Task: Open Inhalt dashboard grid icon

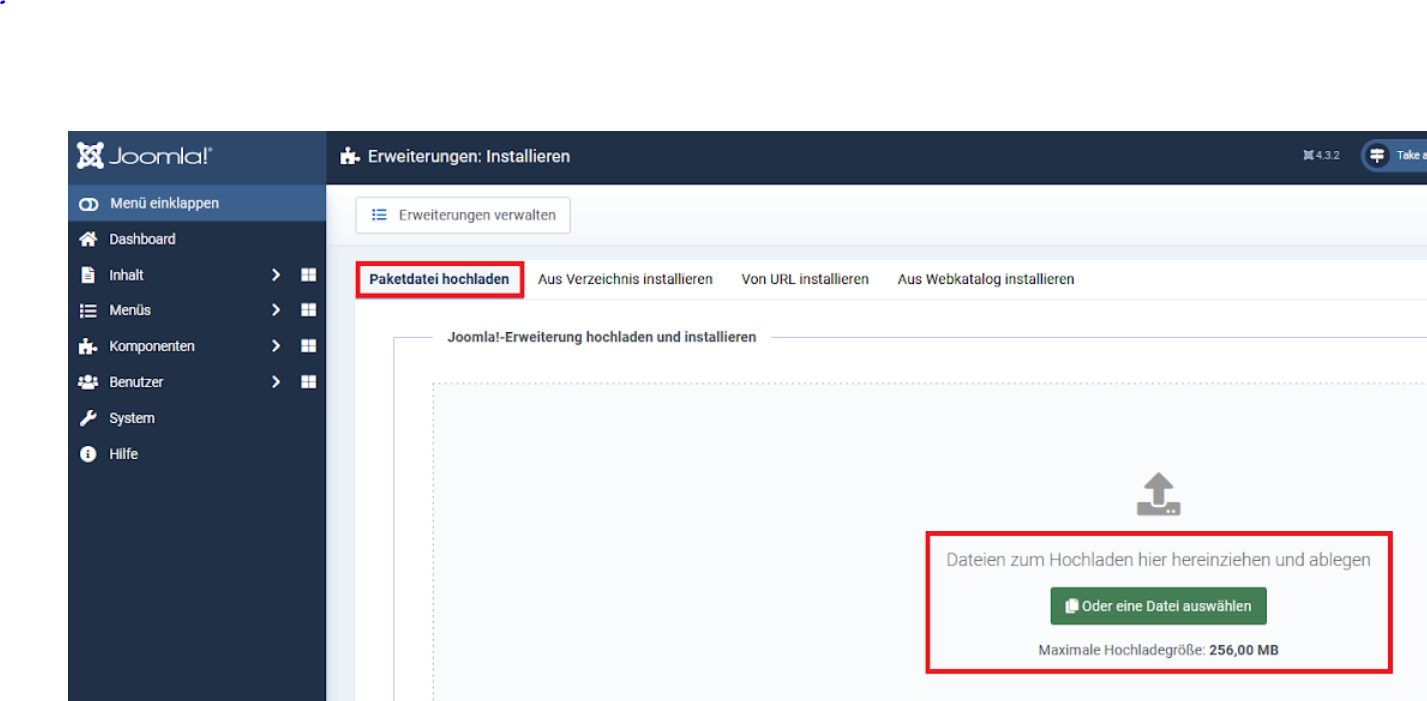Action: pyautogui.click(x=308, y=275)
